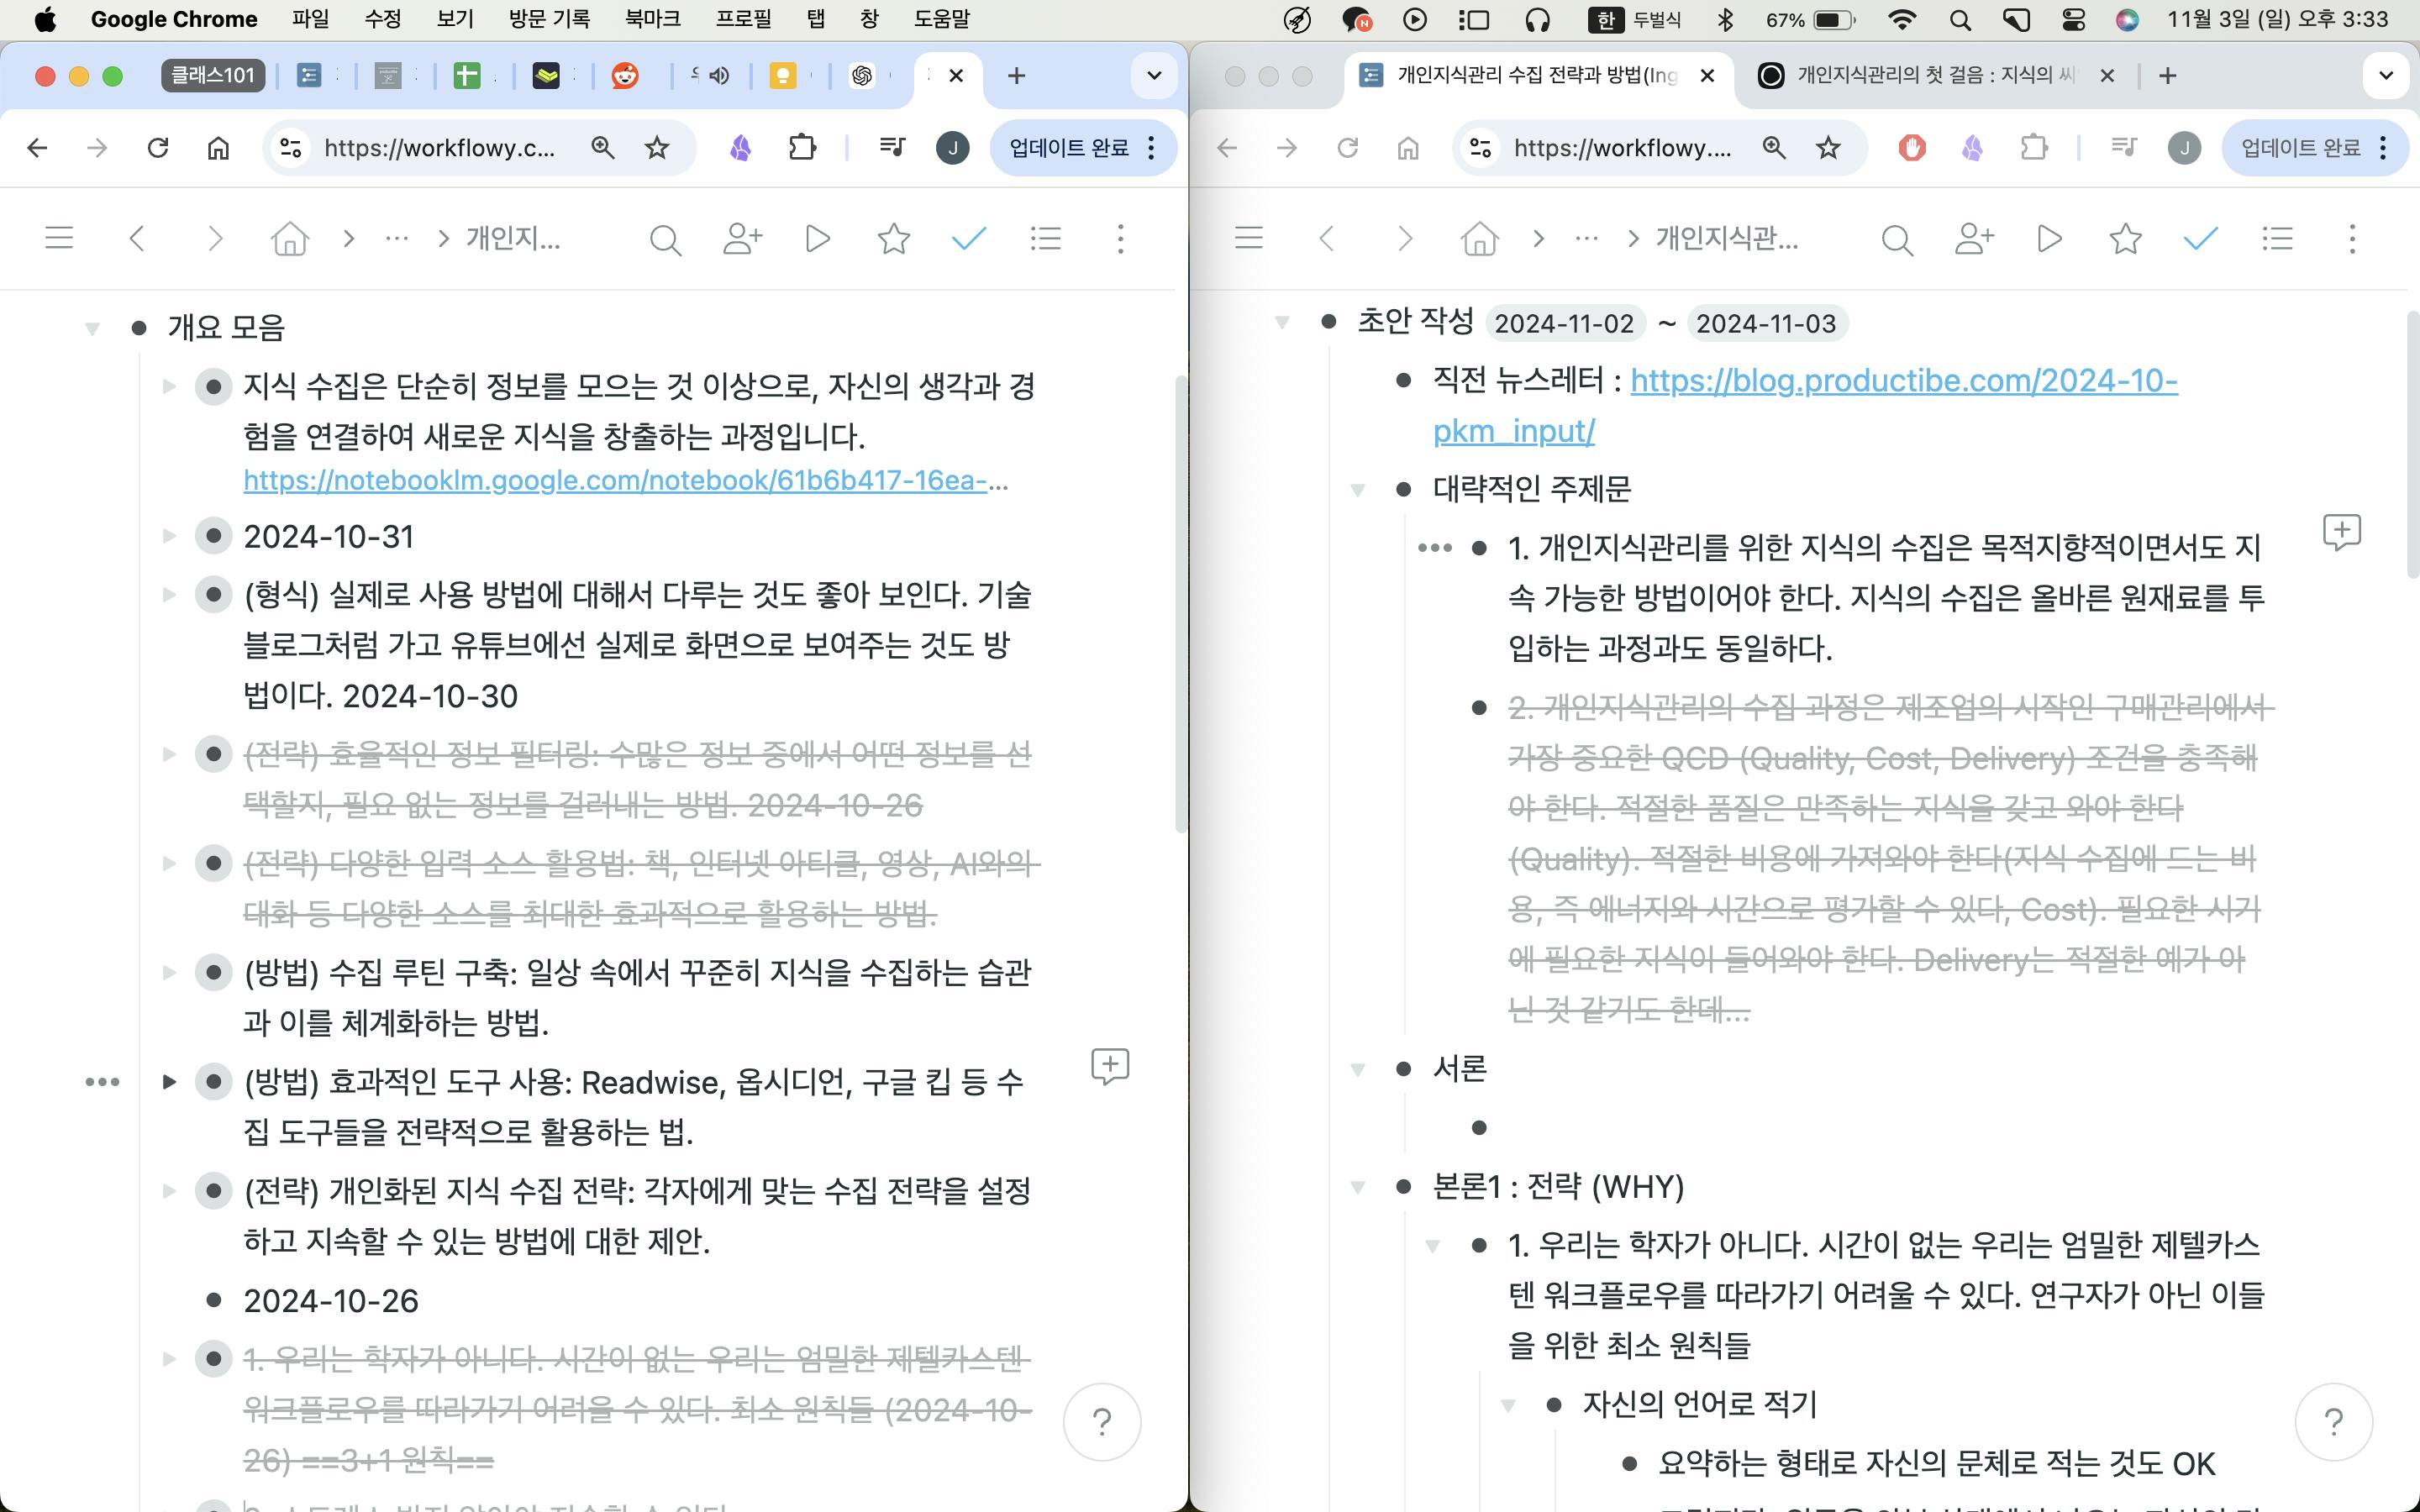The width and height of the screenshot is (2420, 1512).
Task: Toggle show completed checkmark in right pane
Action: (x=2200, y=239)
